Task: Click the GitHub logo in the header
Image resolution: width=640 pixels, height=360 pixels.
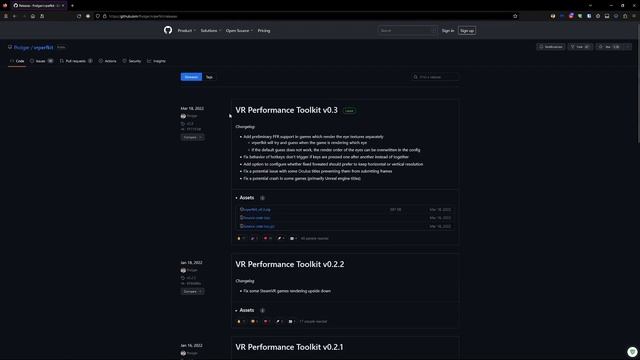Action: coord(168,30)
